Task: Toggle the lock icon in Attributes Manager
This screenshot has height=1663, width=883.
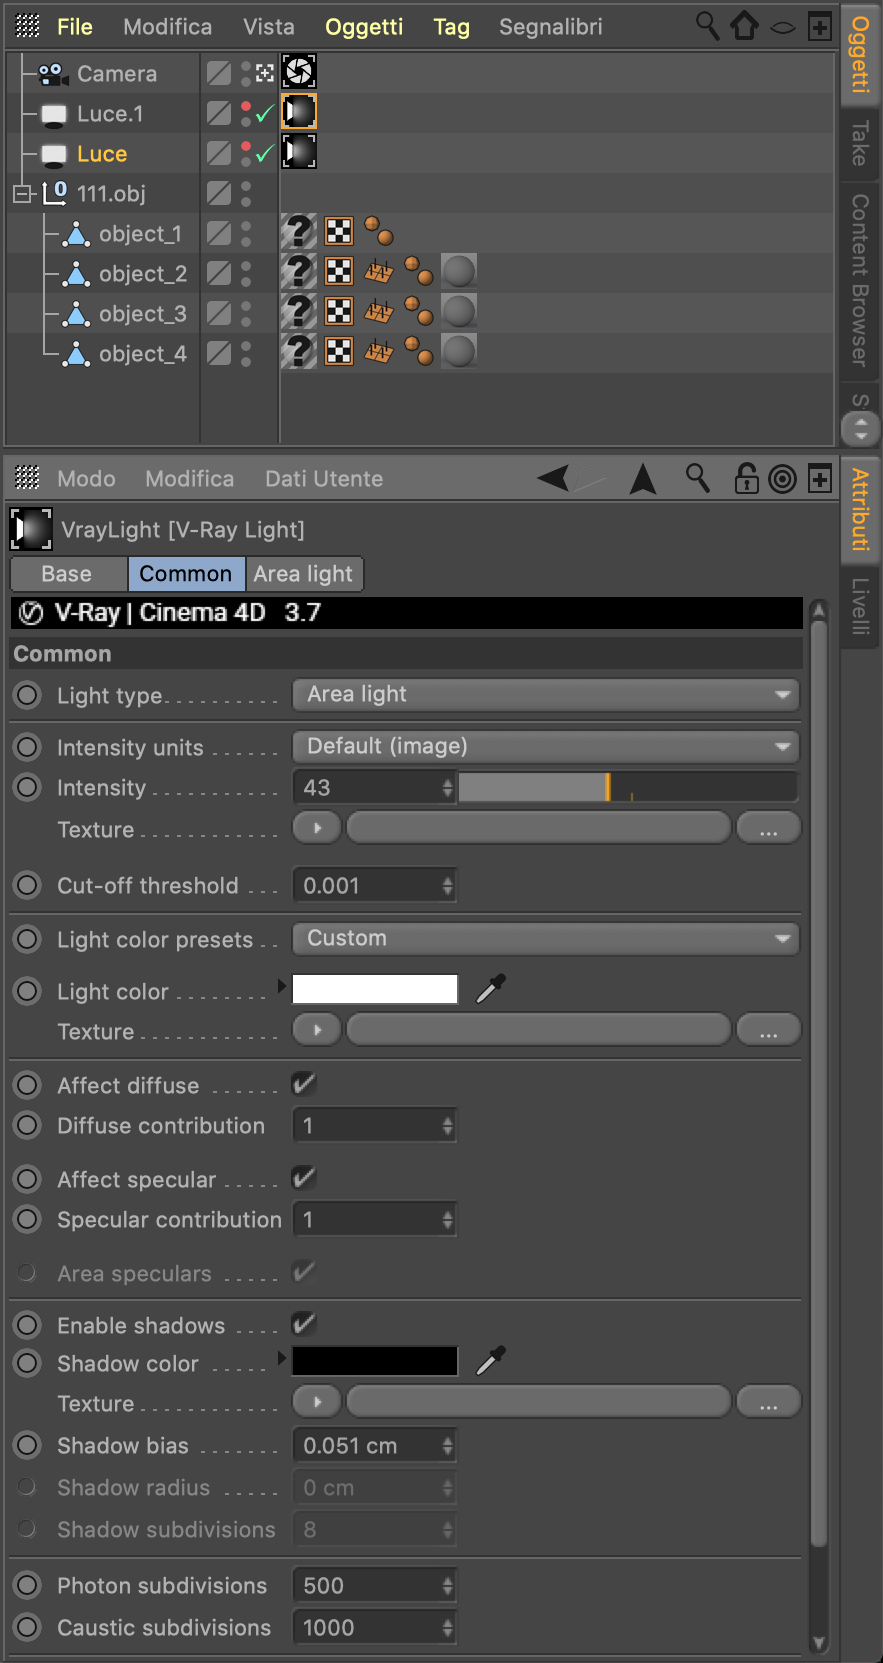Action: 746,478
